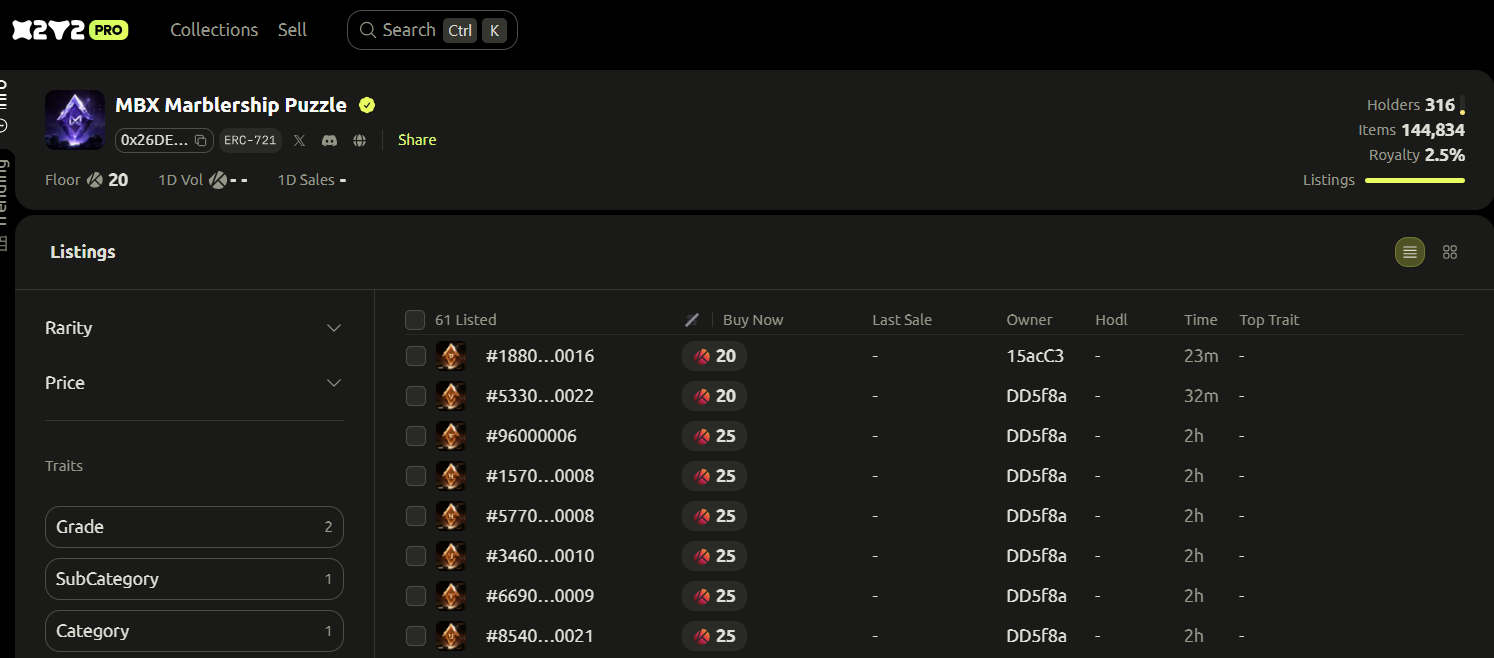Open the Category trait filter
Image resolution: width=1494 pixels, height=658 pixels.
[x=194, y=631]
